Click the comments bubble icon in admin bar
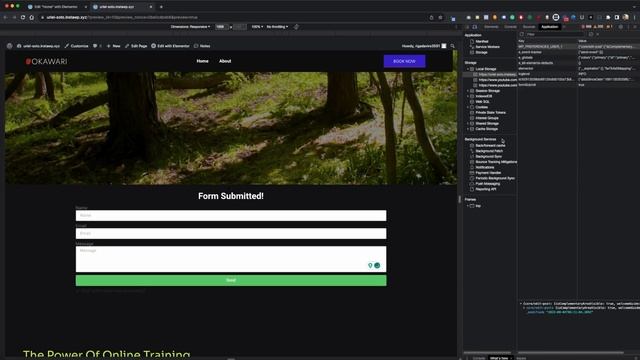 (x=95, y=46)
